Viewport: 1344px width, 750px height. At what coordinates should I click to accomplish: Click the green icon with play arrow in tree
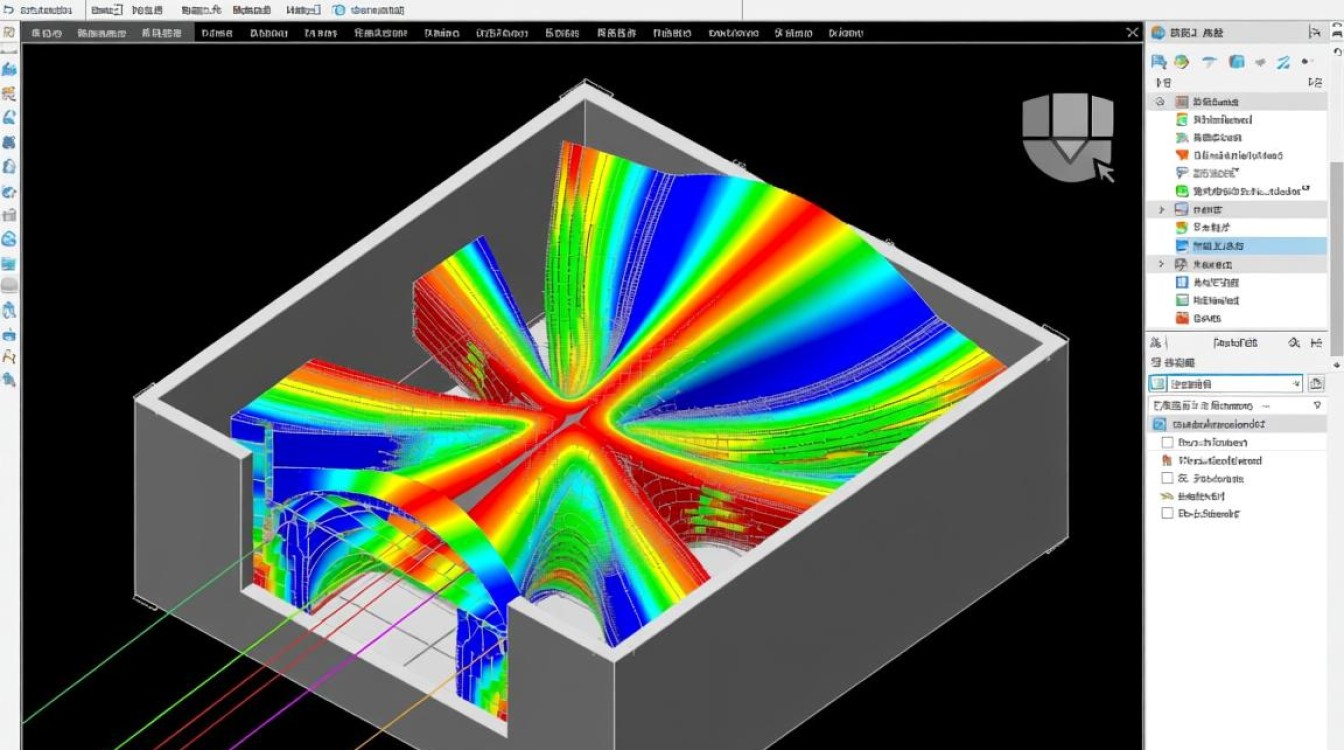(1182, 191)
